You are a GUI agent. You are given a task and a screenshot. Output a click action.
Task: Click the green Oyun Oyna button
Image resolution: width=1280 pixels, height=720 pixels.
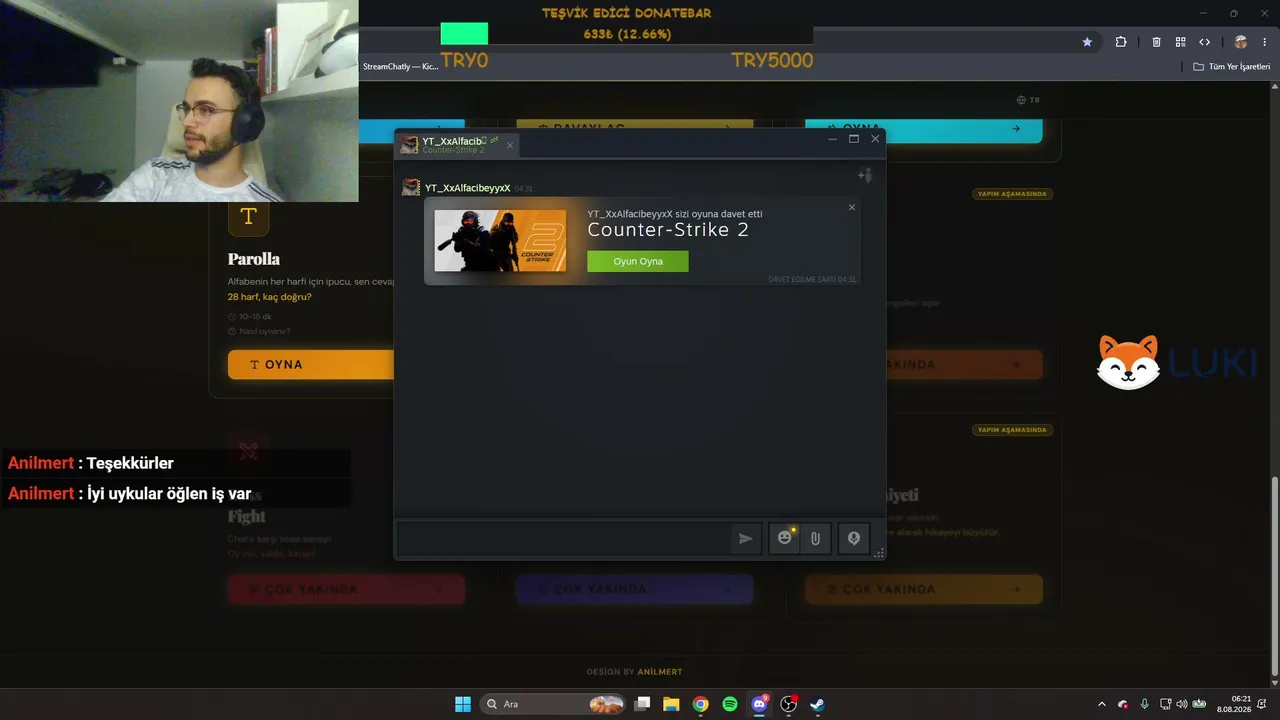click(637, 261)
